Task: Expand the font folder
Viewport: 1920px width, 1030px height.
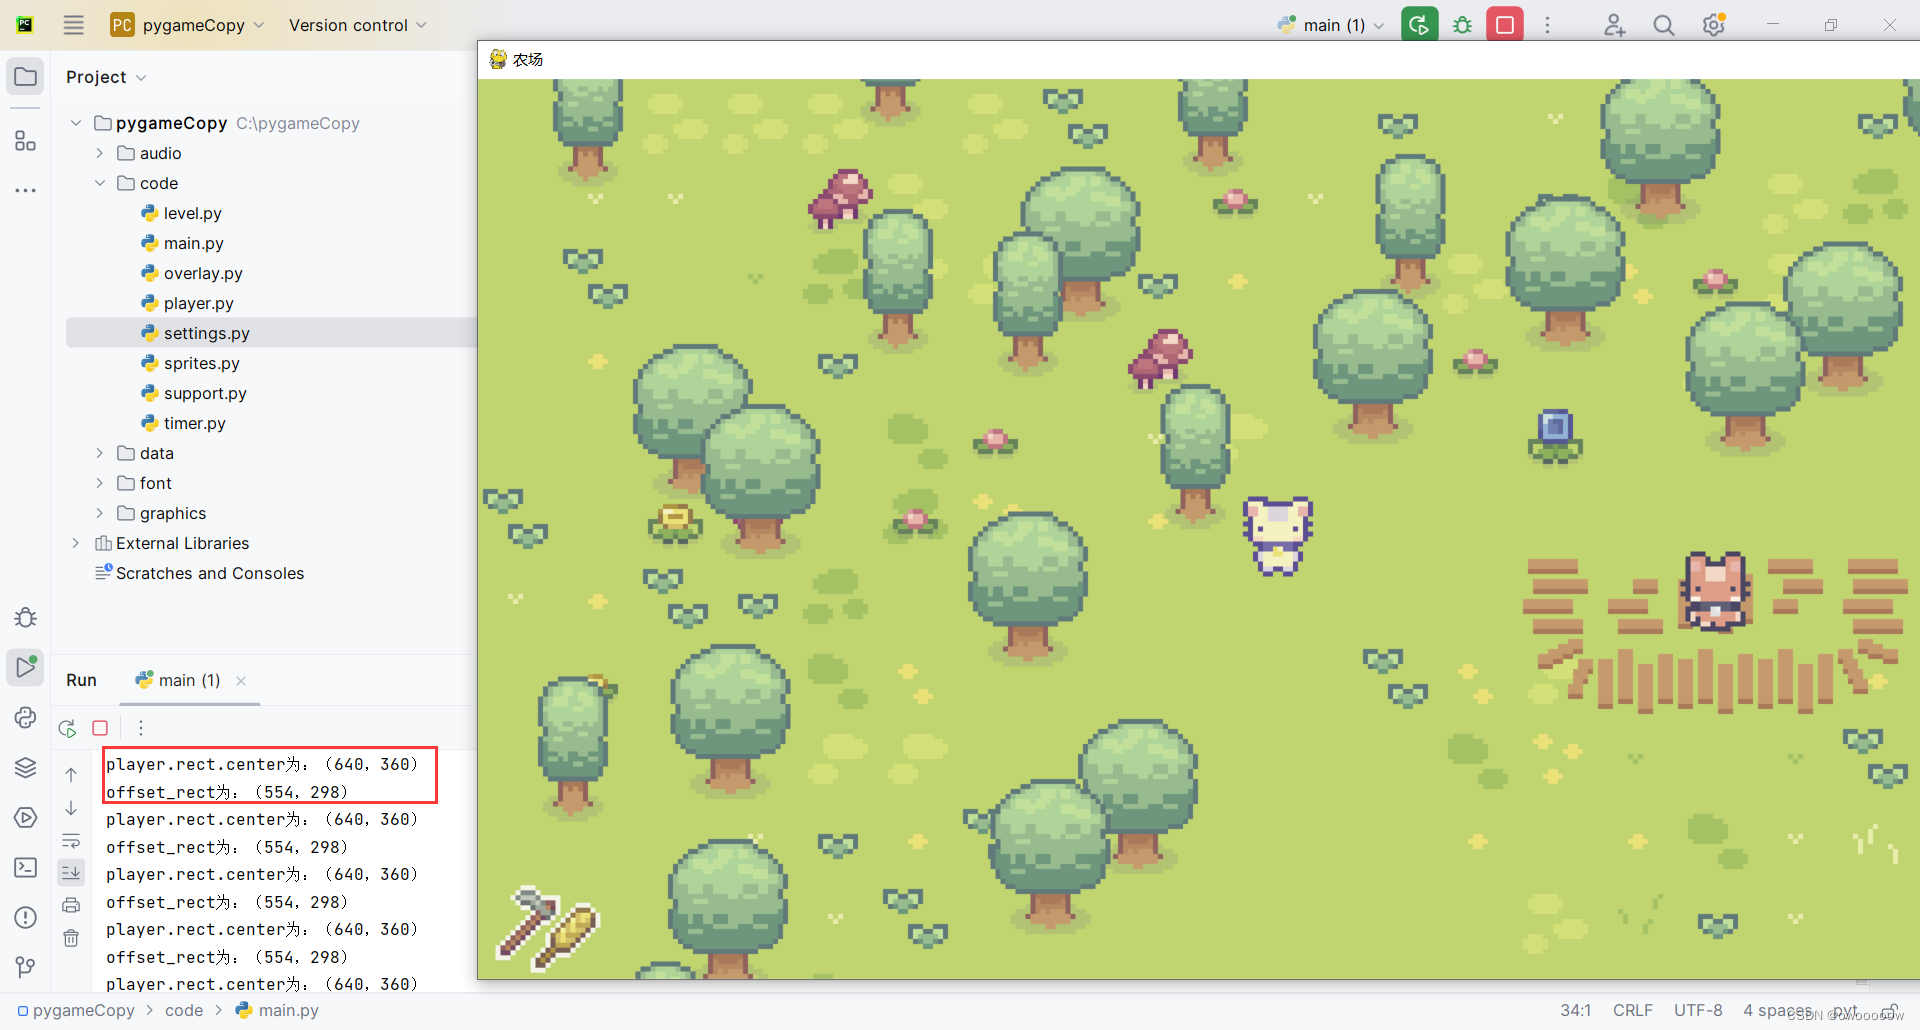Action: [x=100, y=483]
